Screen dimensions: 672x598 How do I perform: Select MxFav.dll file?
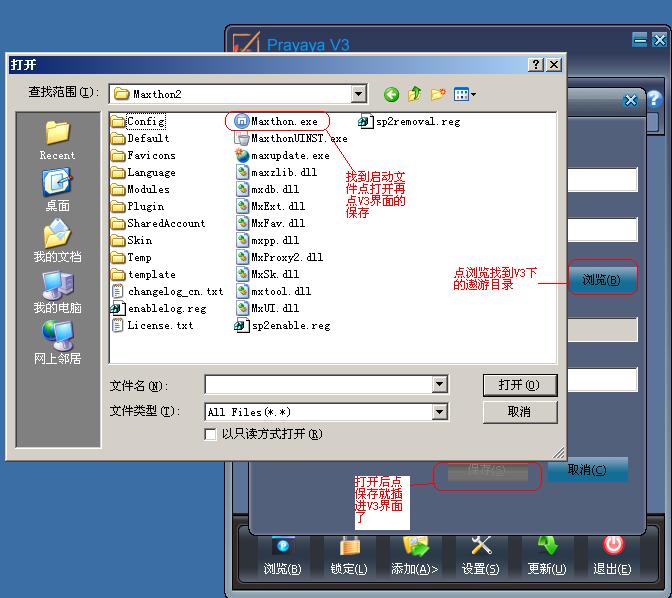270,223
